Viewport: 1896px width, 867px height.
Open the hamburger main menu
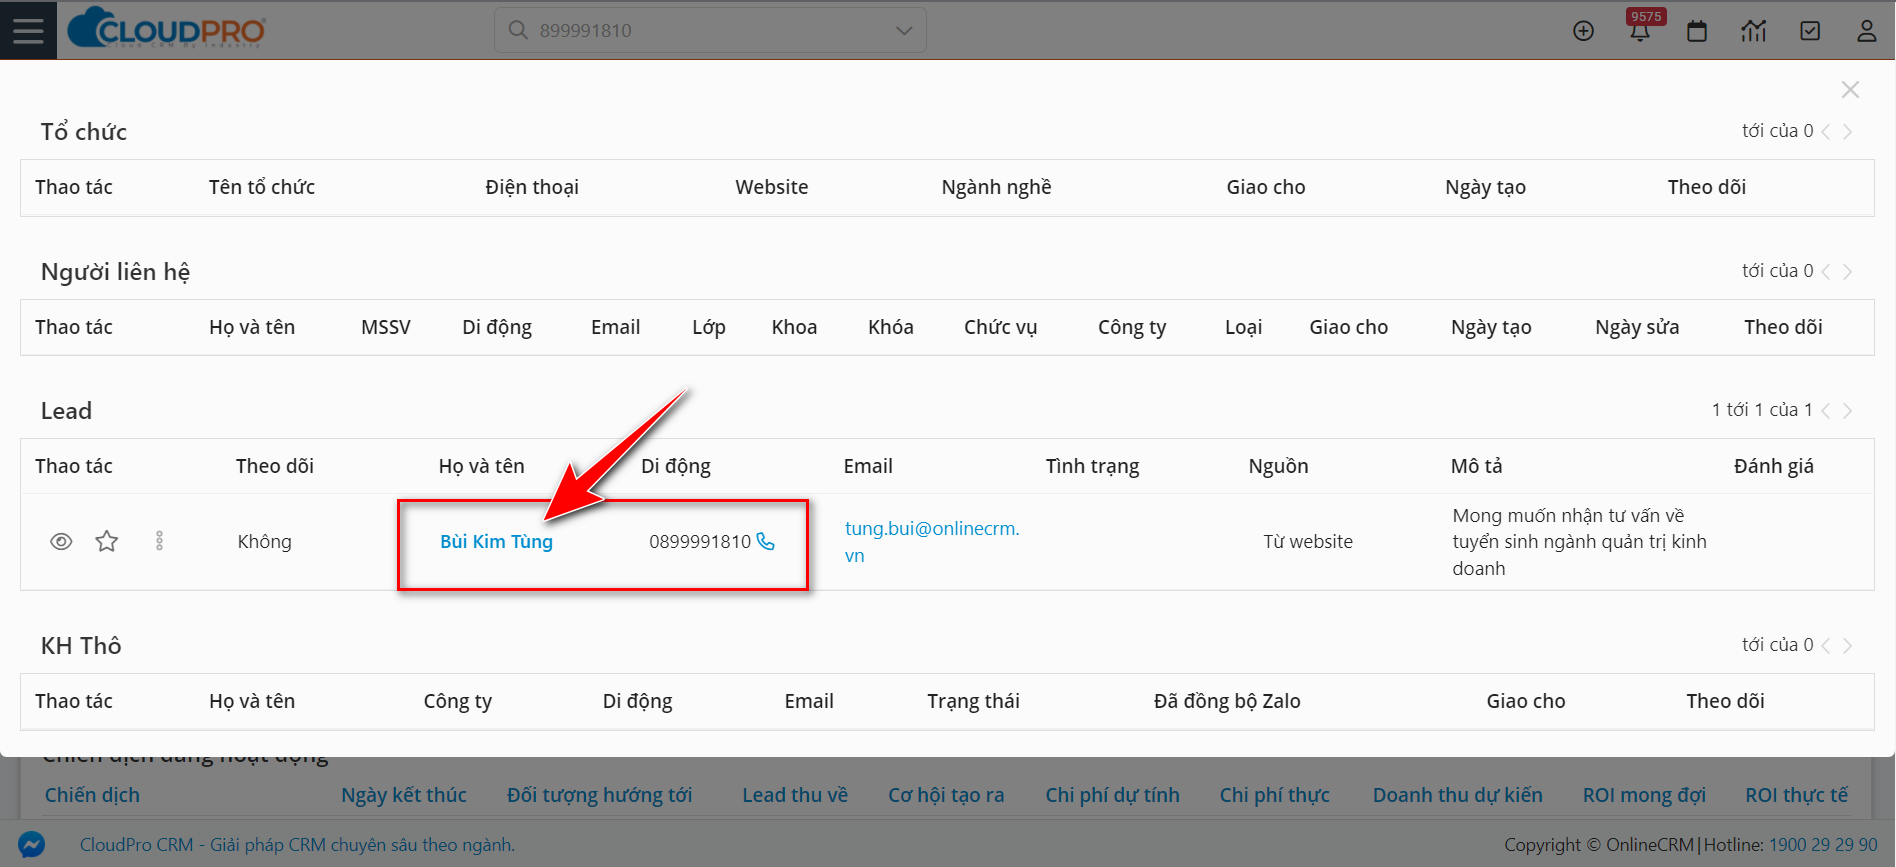[x=28, y=30]
